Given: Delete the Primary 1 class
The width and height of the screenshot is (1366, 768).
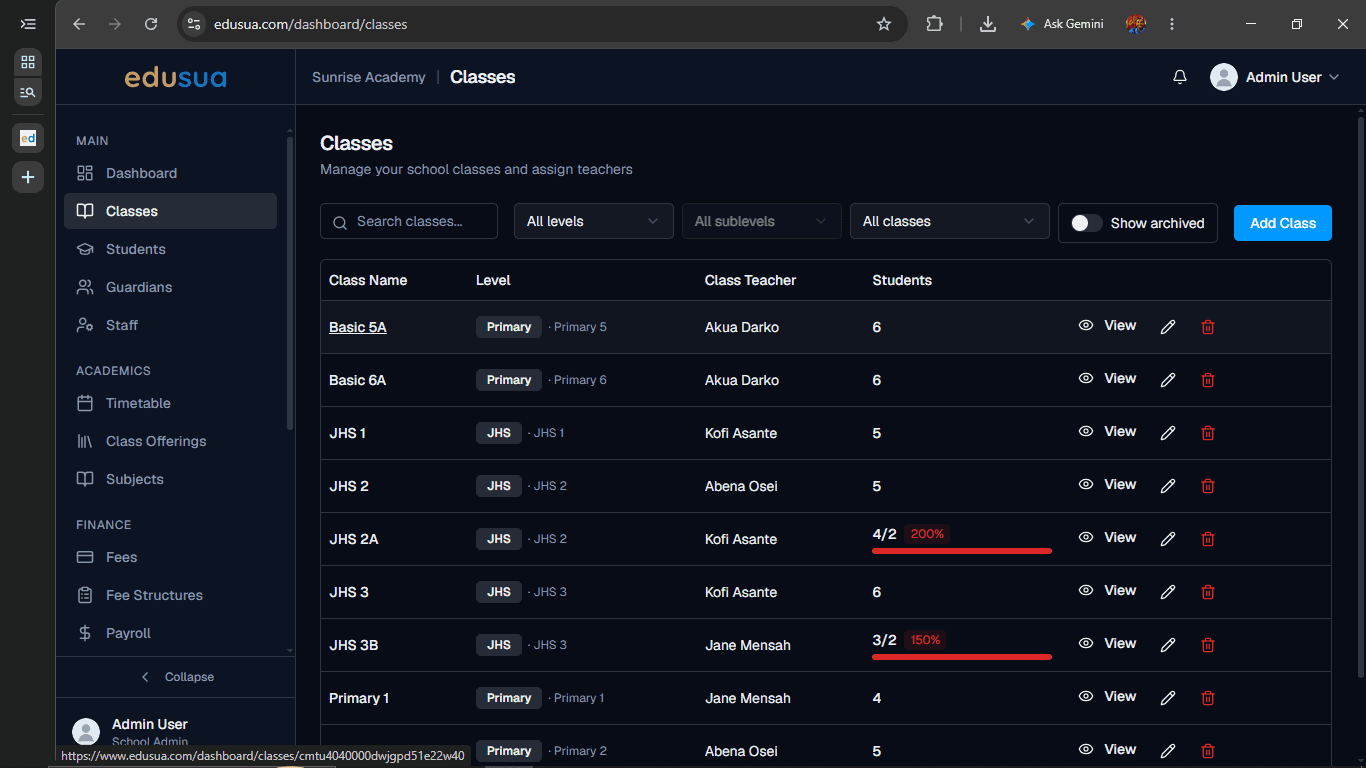Looking at the screenshot, I should pyautogui.click(x=1207, y=698).
